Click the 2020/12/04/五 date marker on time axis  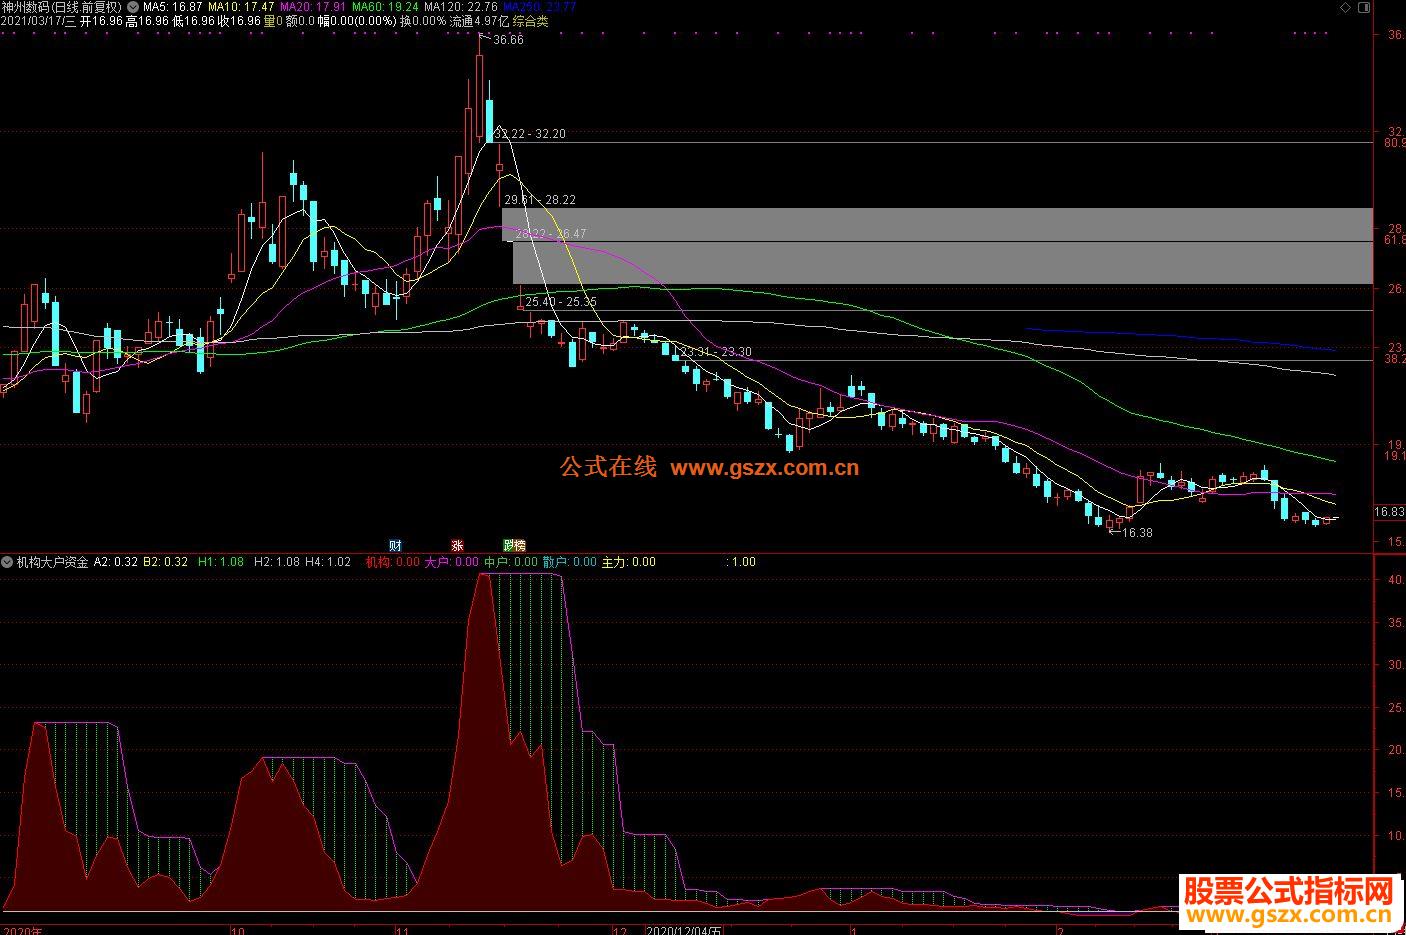click(685, 930)
